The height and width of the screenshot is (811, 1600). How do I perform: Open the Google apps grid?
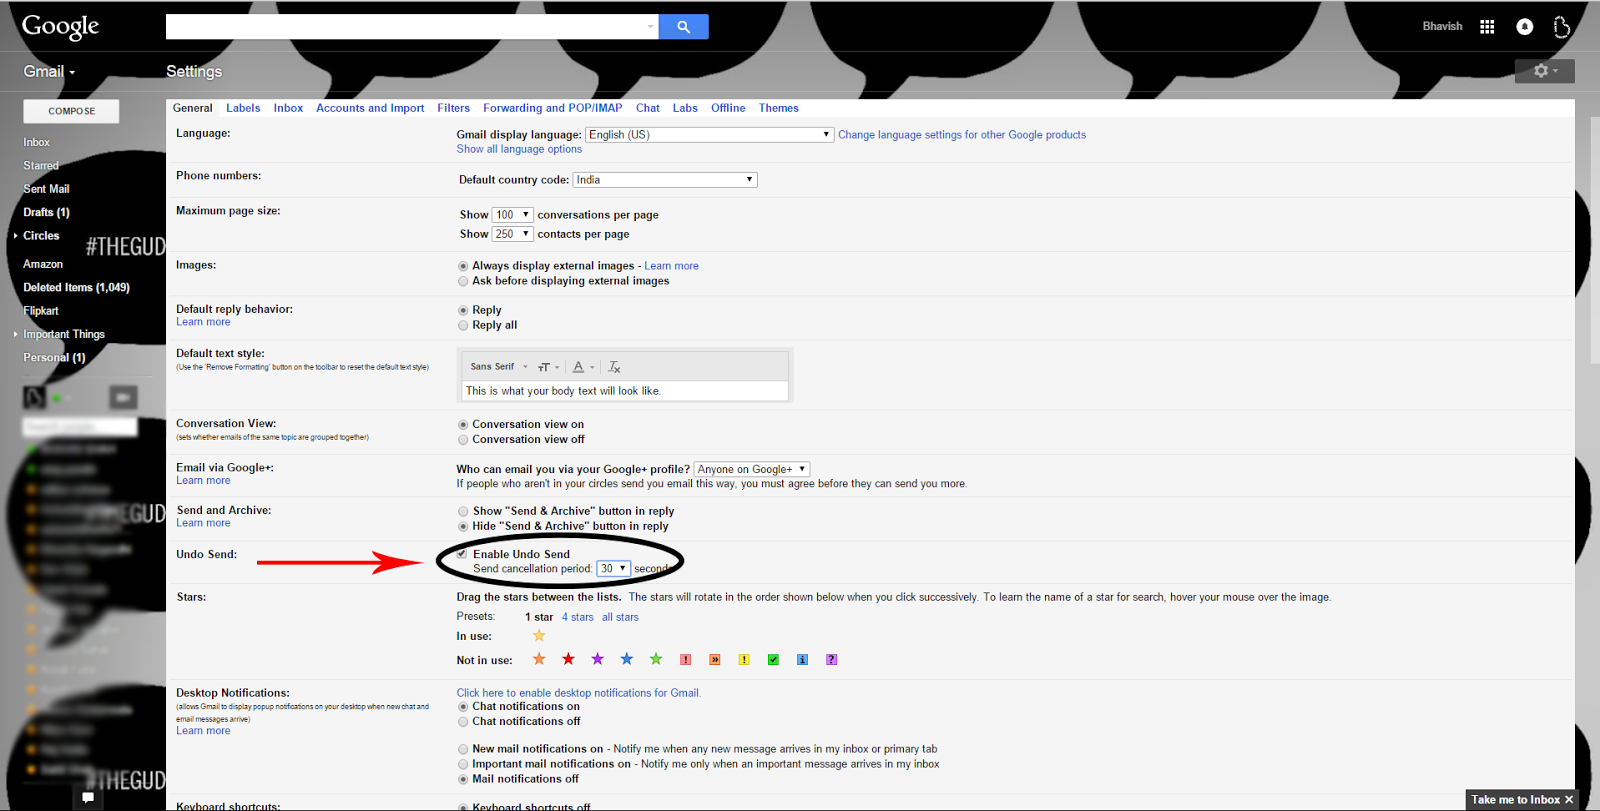pyautogui.click(x=1487, y=27)
